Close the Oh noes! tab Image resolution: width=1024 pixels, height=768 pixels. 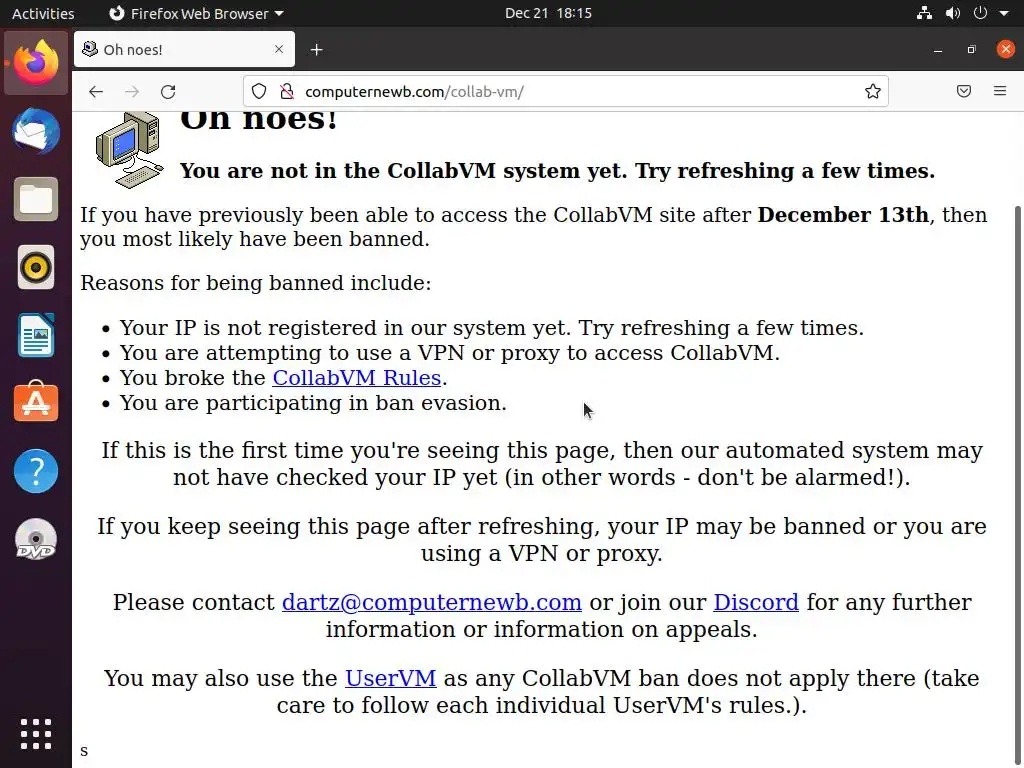pyautogui.click(x=279, y=49)
